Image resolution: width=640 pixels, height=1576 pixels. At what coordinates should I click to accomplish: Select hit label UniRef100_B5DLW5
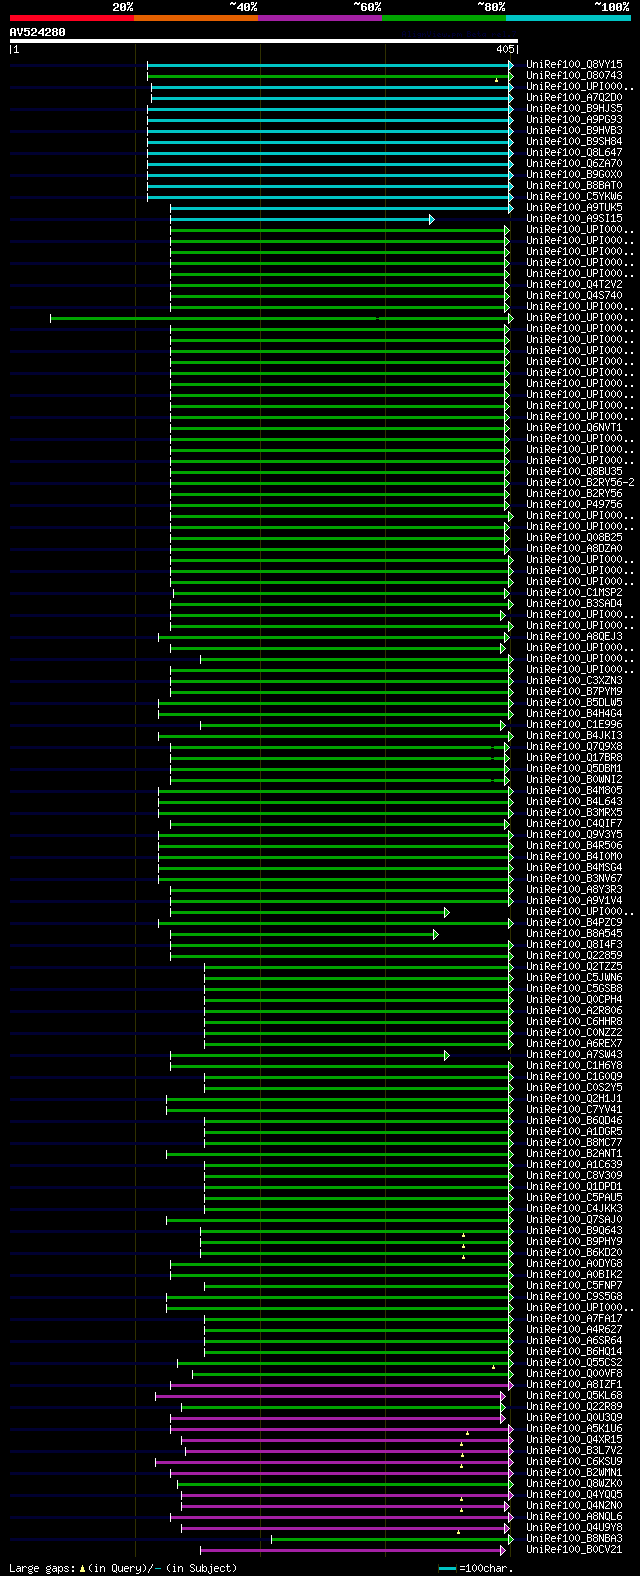click(574, 702)
